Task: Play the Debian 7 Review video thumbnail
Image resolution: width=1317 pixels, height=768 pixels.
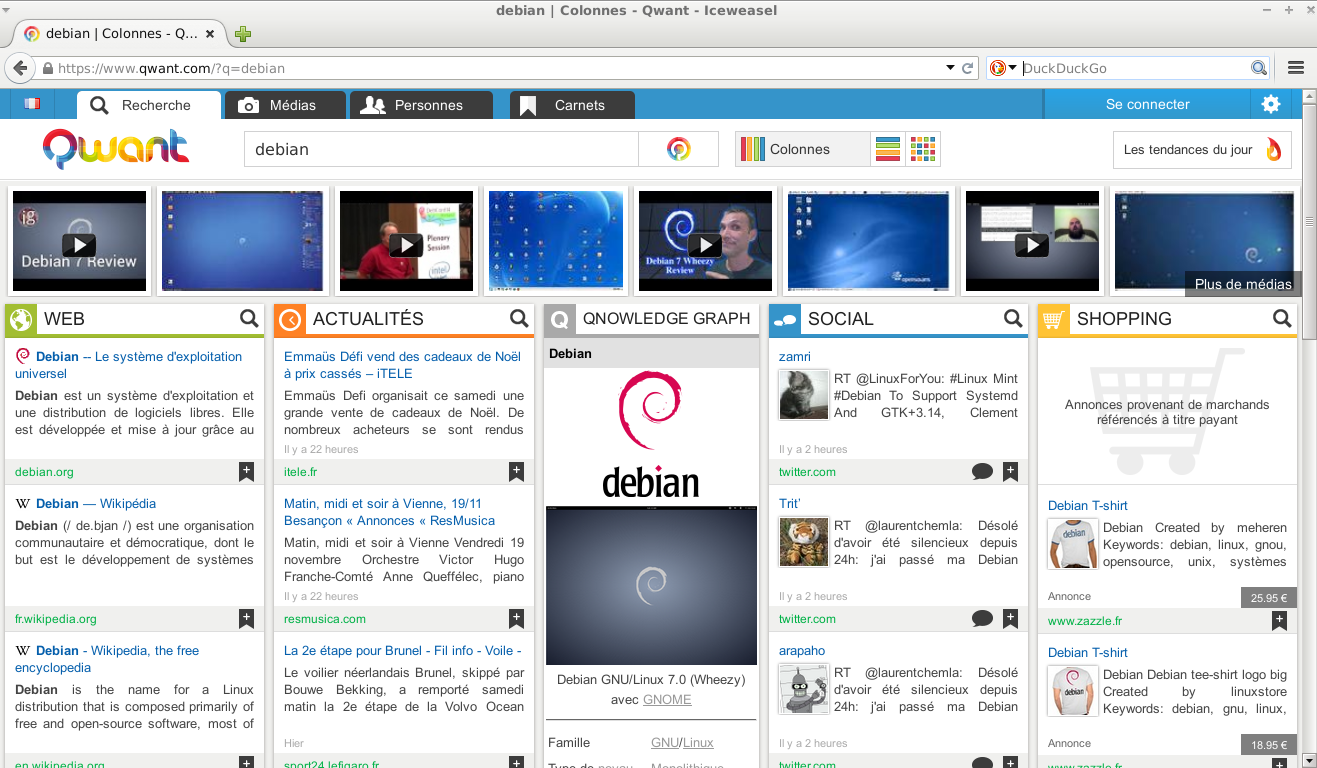Action: click(x=79, y=244)
